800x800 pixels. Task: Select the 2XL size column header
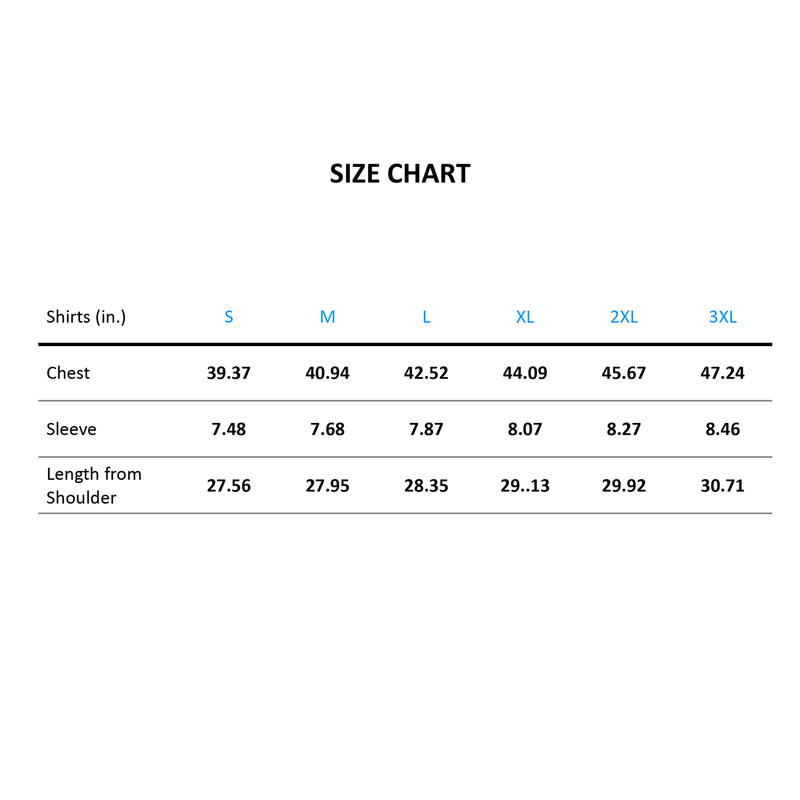[624, 317]
